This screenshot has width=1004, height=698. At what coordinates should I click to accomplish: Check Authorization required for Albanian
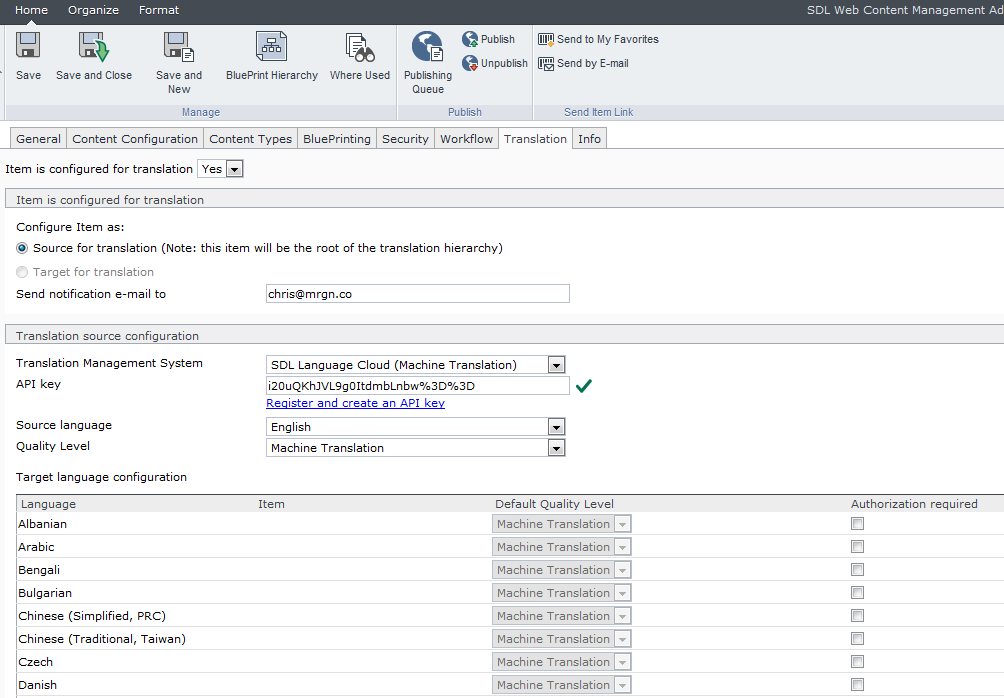[857, 524]
